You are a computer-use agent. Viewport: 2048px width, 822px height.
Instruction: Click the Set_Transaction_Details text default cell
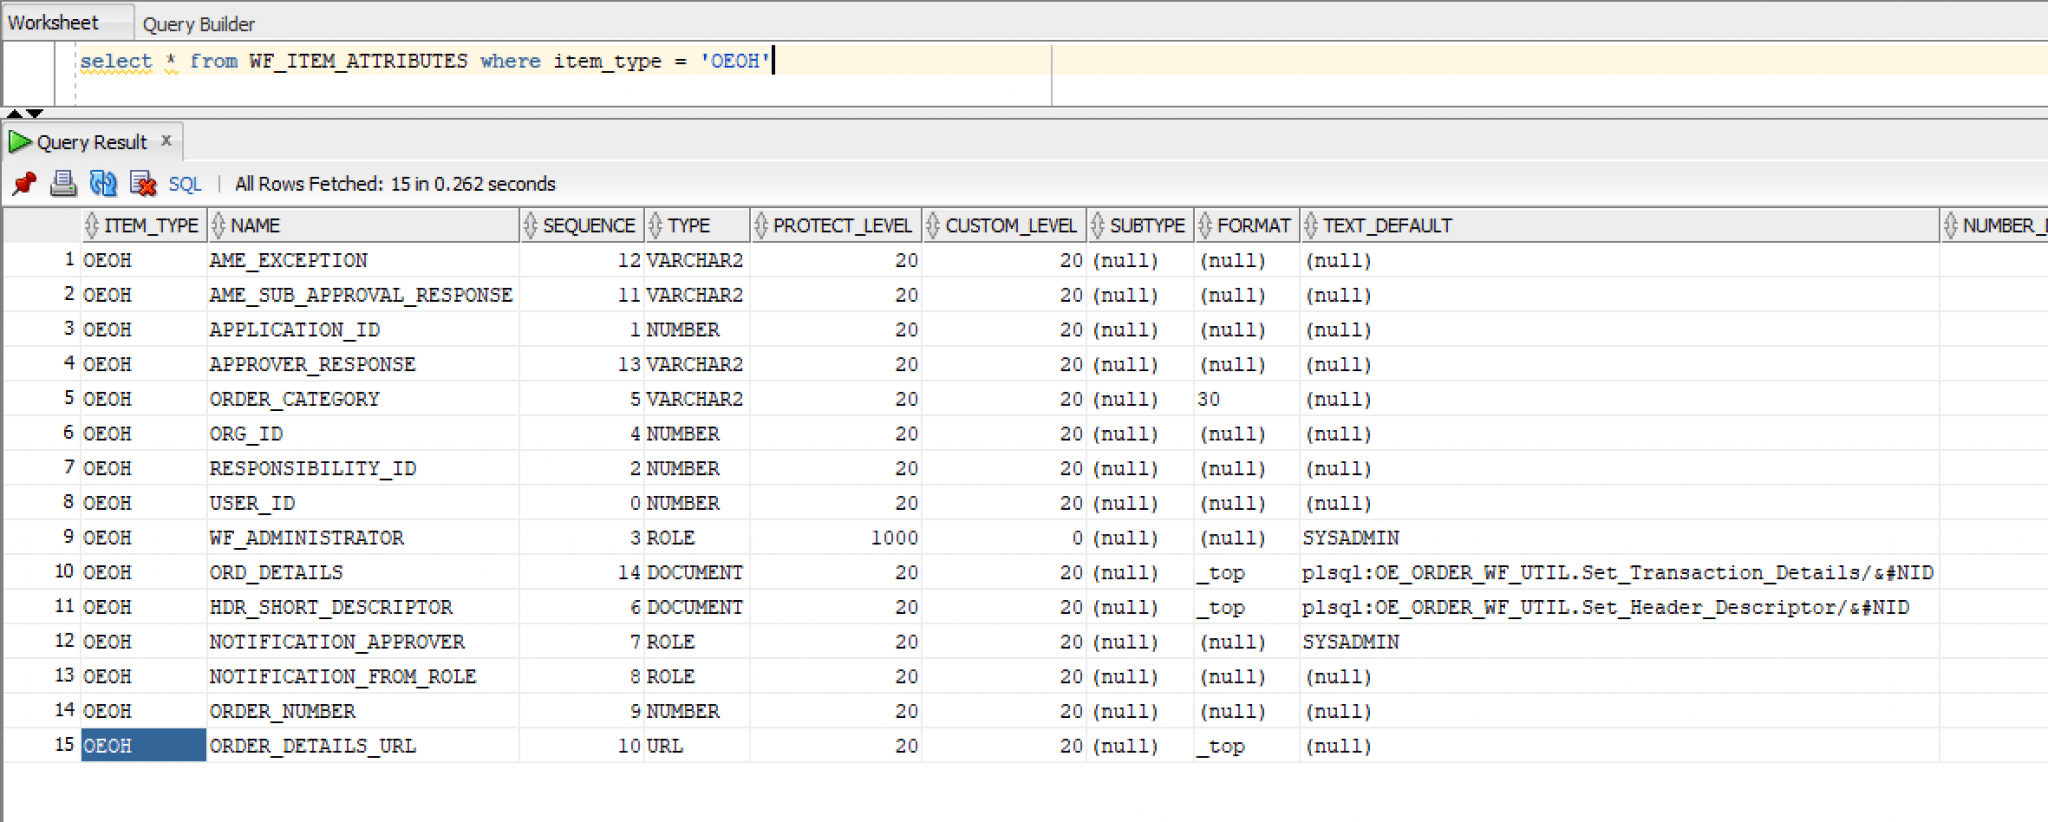pyautogui.click(x=1620, y=572)
